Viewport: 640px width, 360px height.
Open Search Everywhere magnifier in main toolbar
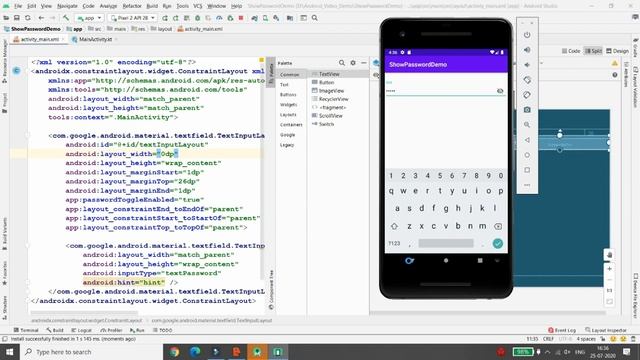315,18
